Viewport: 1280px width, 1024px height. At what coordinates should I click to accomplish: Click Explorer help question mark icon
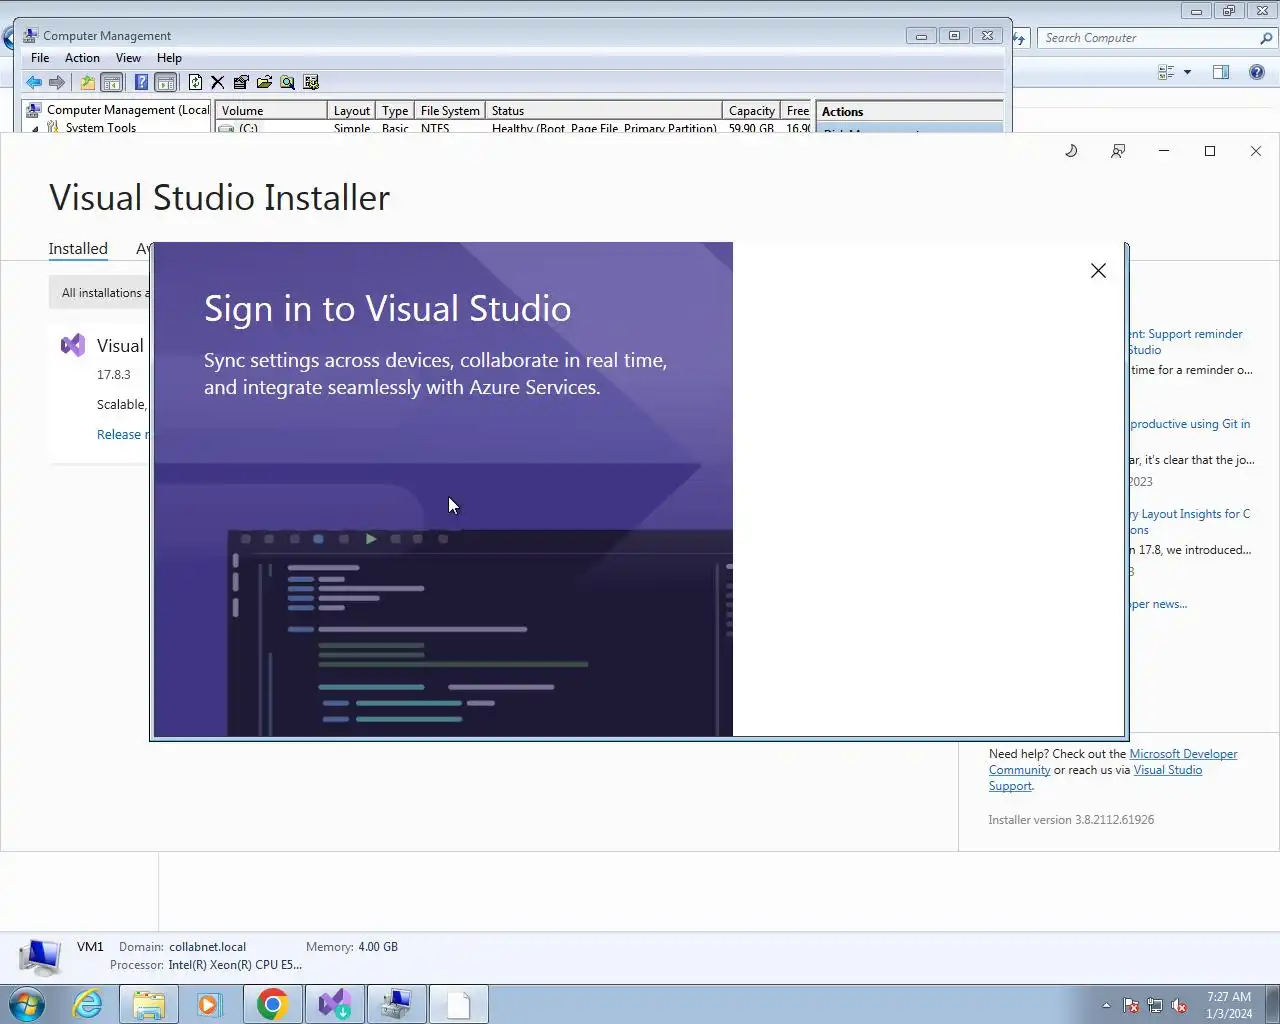tap(1257, 72)
